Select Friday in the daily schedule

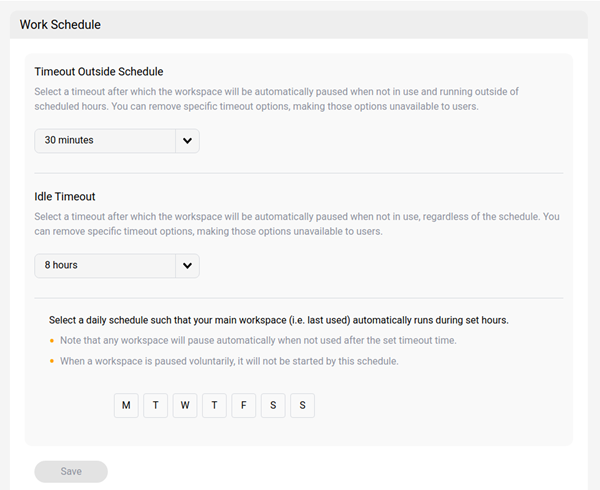pyautogui.click(x=244, y=405)
